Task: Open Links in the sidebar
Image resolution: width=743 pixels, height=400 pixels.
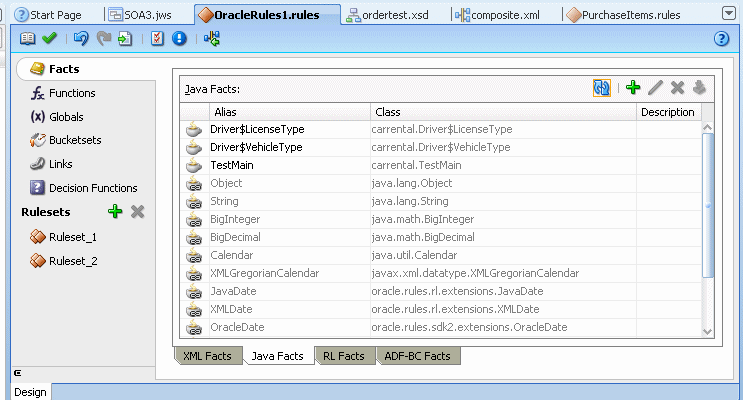Action: click(x=51, y=164)
